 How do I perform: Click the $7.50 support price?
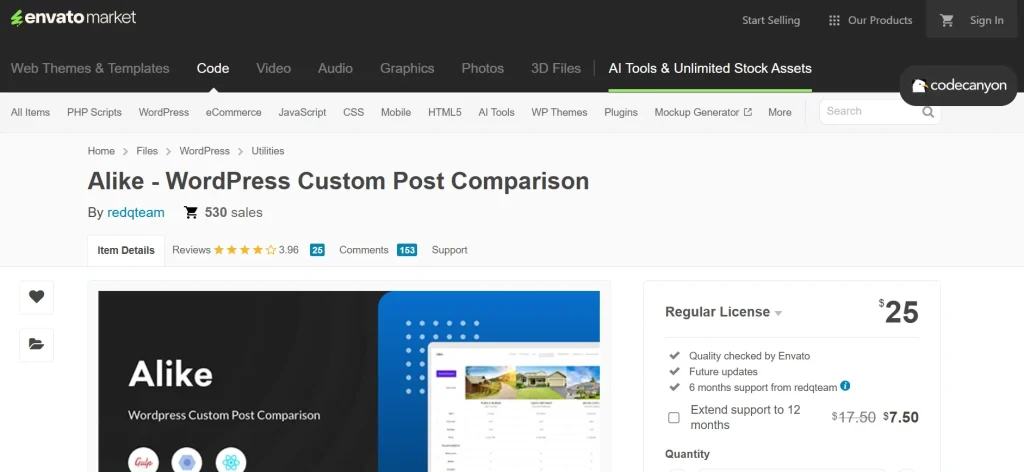pos(901,417)
